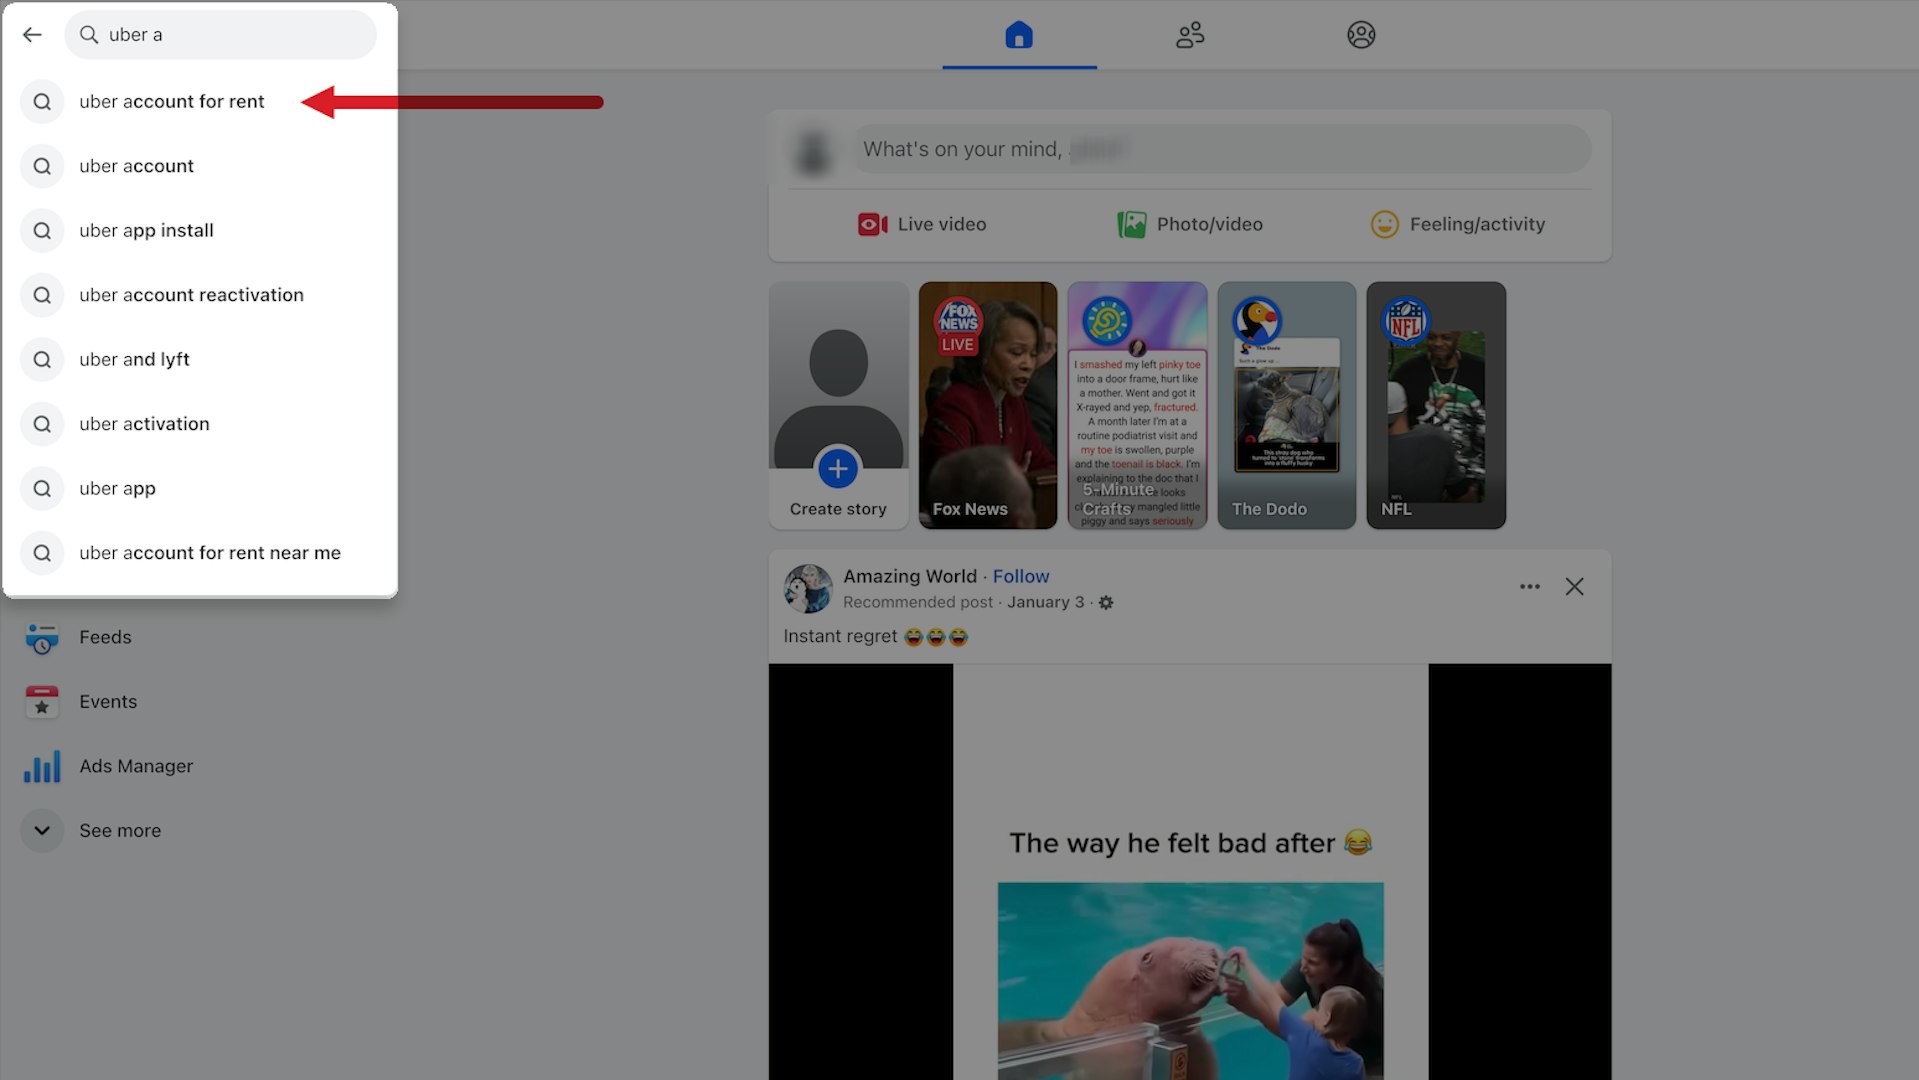
Task: Click the Feeds clock icon
Action: pos(42,638)
